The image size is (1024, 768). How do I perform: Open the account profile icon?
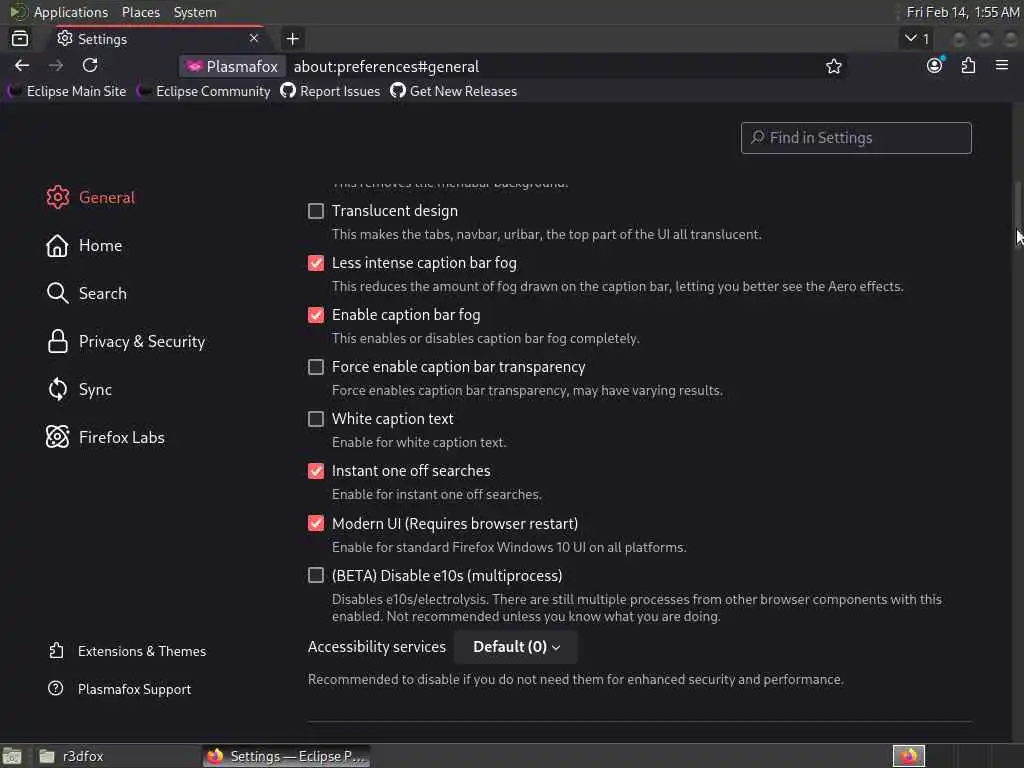tap(935, 65)
